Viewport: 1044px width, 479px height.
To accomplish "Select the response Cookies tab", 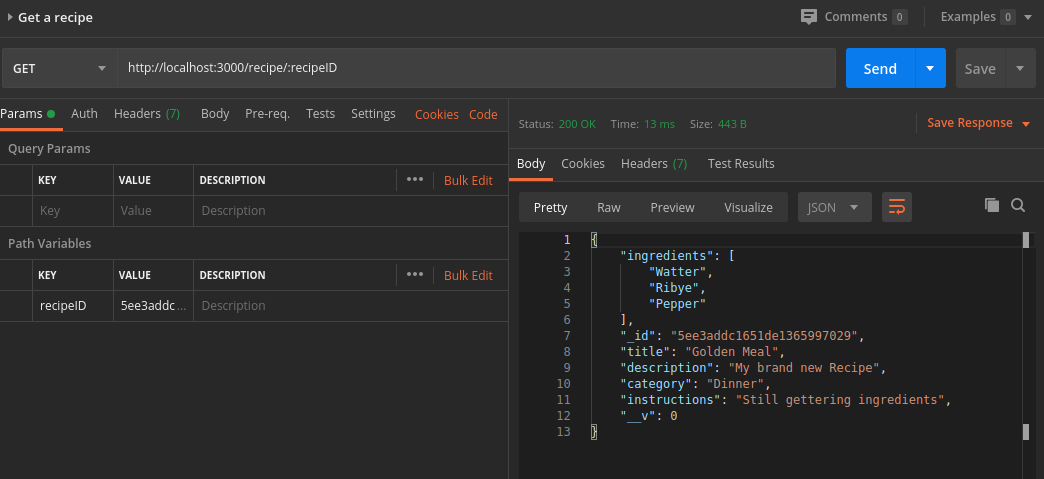I will point(583,164).
